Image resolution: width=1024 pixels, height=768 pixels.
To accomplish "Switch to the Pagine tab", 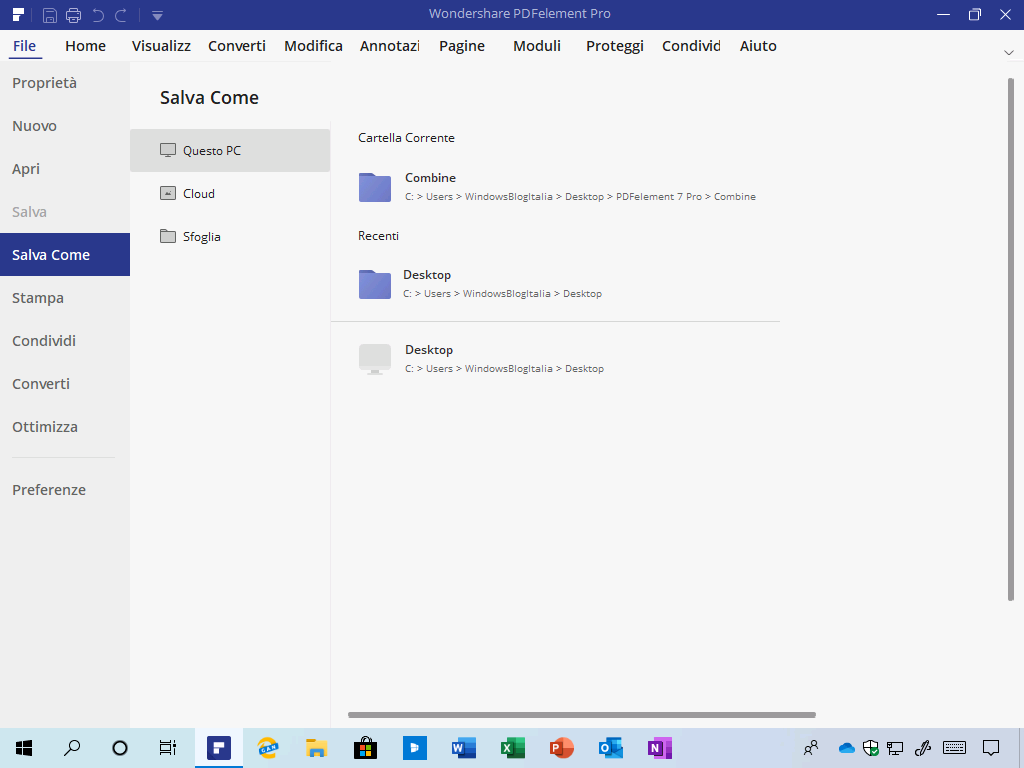I will tap(462, 46).
